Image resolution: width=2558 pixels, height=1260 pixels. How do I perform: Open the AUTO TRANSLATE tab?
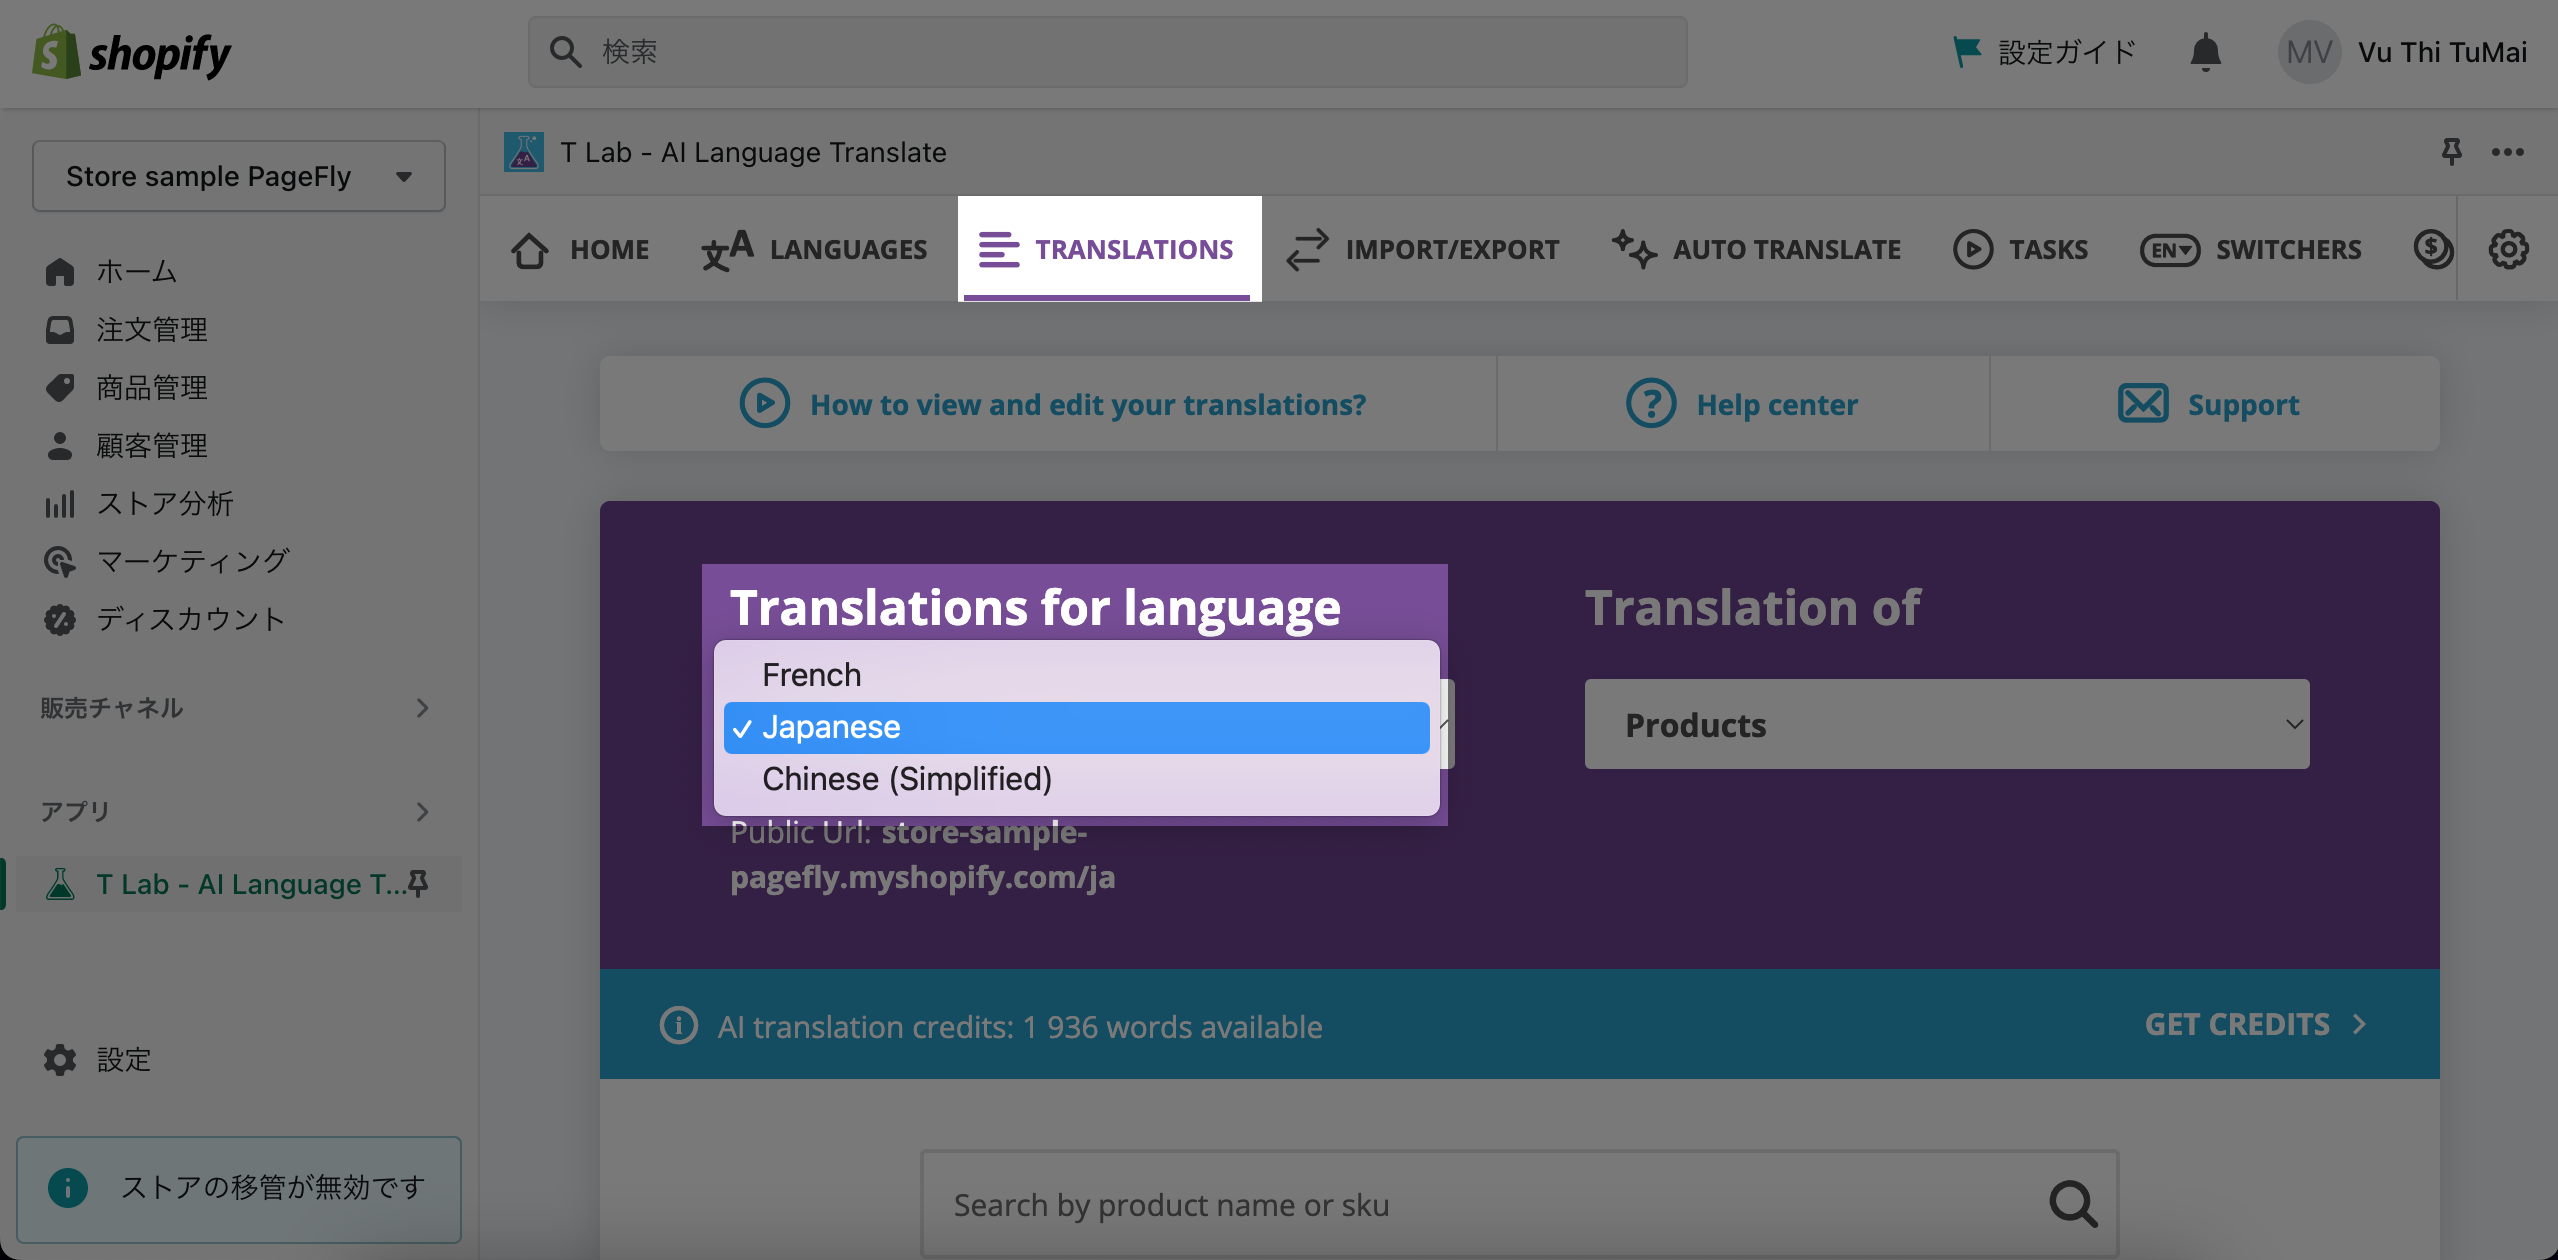tap(1756, 249)
